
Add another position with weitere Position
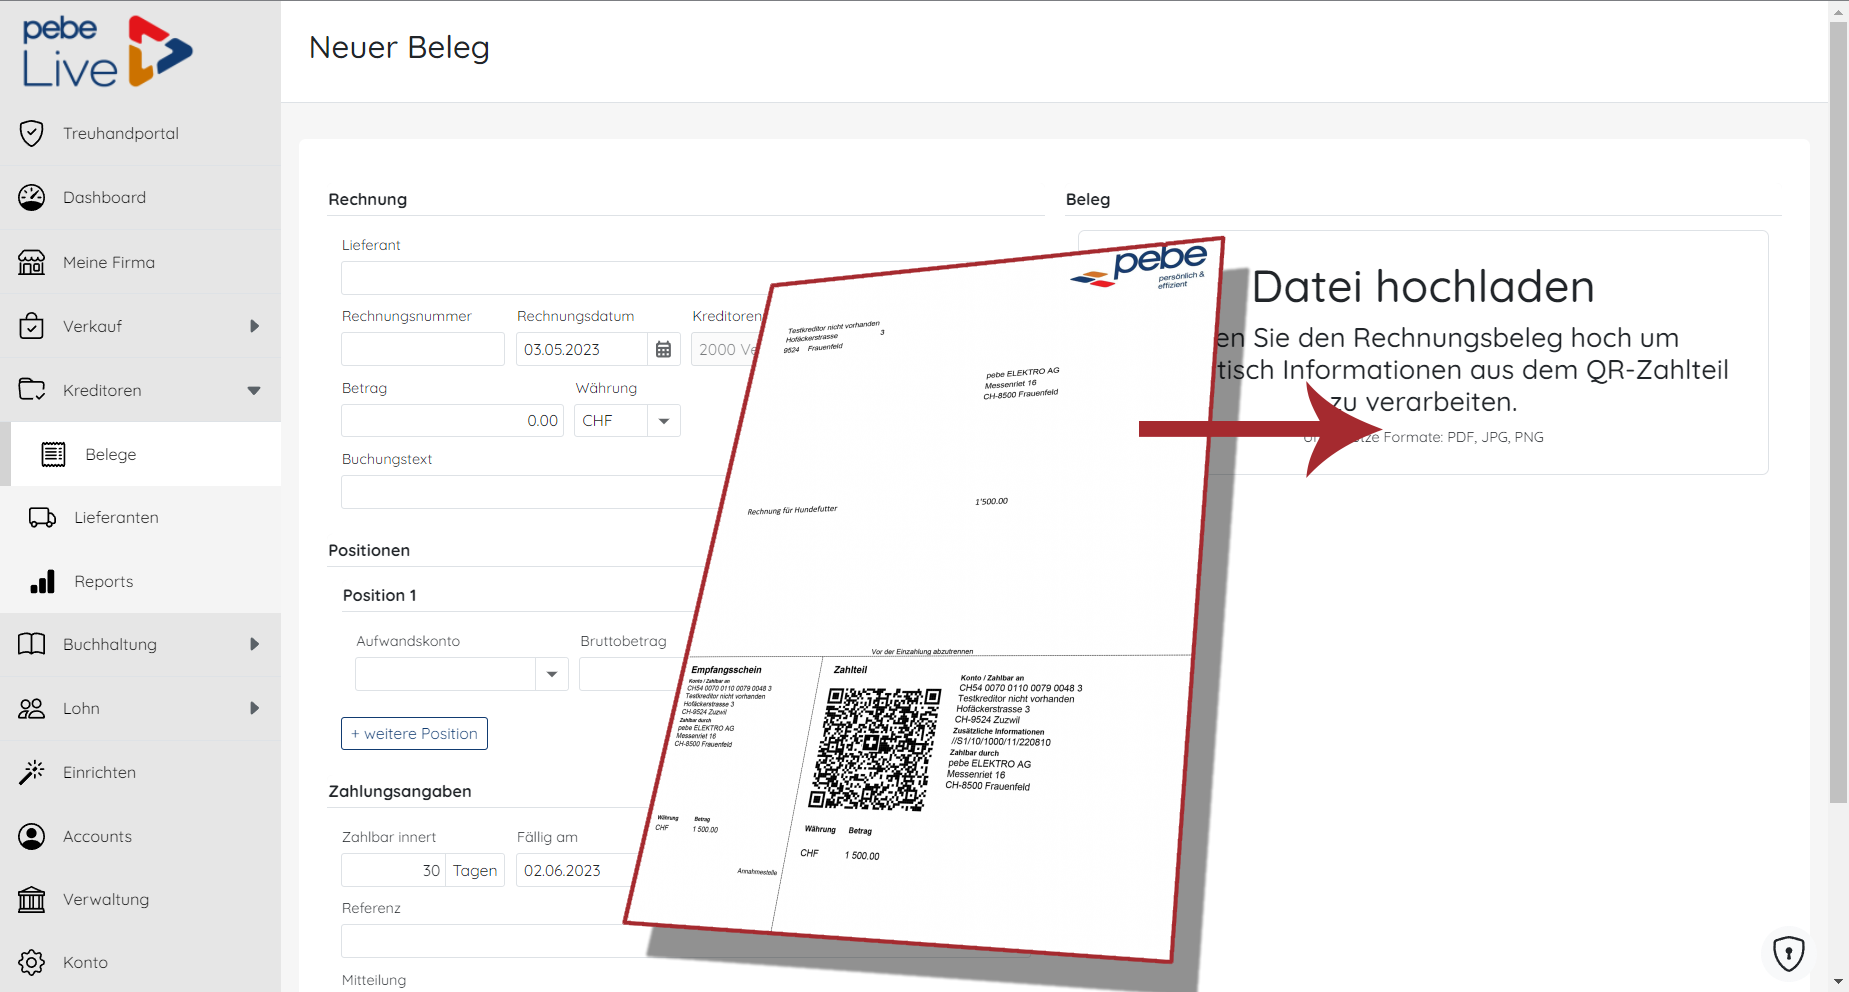point(414,733)
